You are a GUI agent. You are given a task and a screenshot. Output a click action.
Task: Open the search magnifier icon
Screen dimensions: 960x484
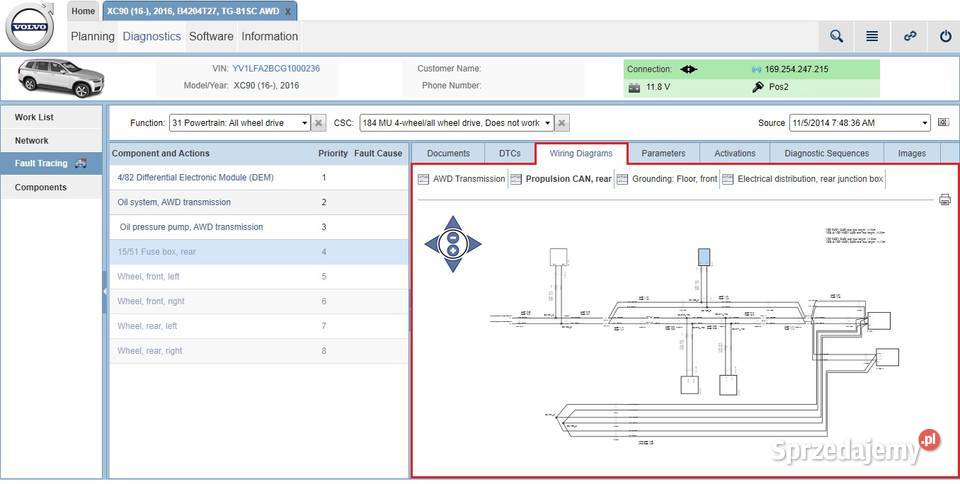pos(836,36)
